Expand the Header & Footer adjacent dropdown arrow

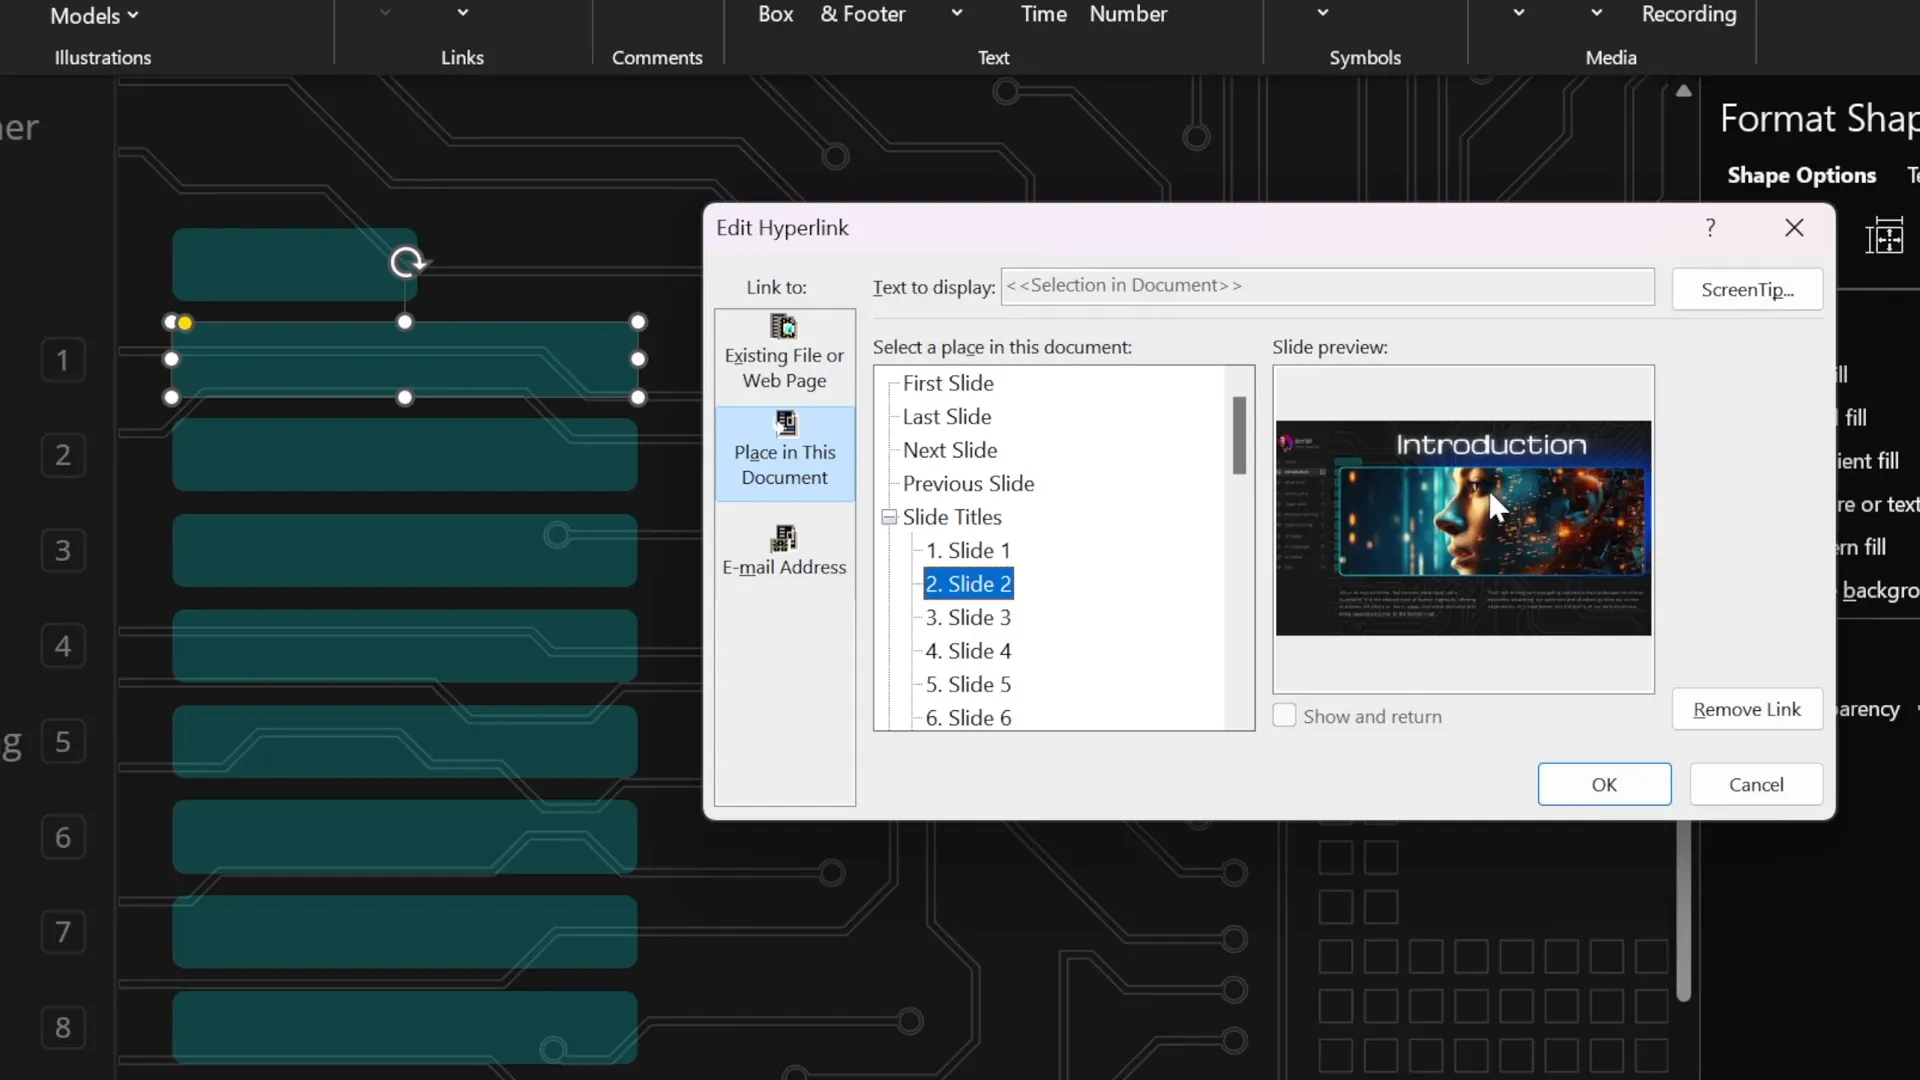[x=957, y=13]
